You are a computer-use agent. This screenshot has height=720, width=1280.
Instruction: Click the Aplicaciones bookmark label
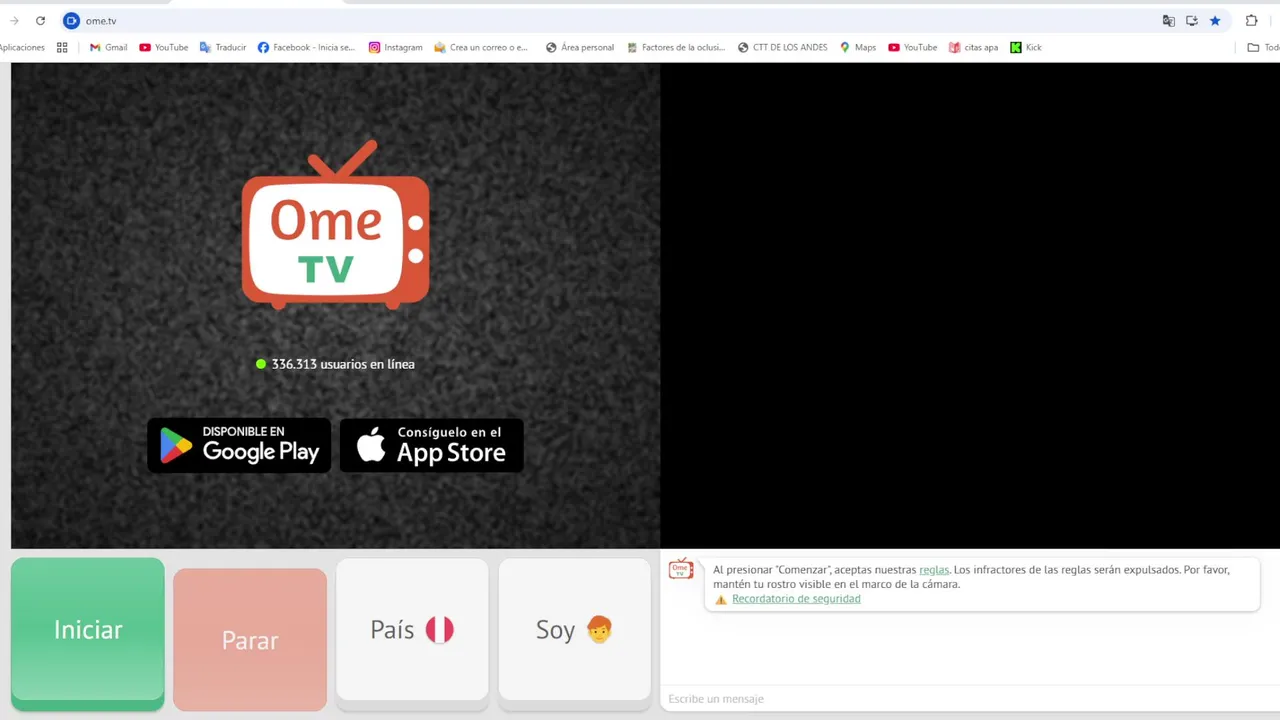22,47
